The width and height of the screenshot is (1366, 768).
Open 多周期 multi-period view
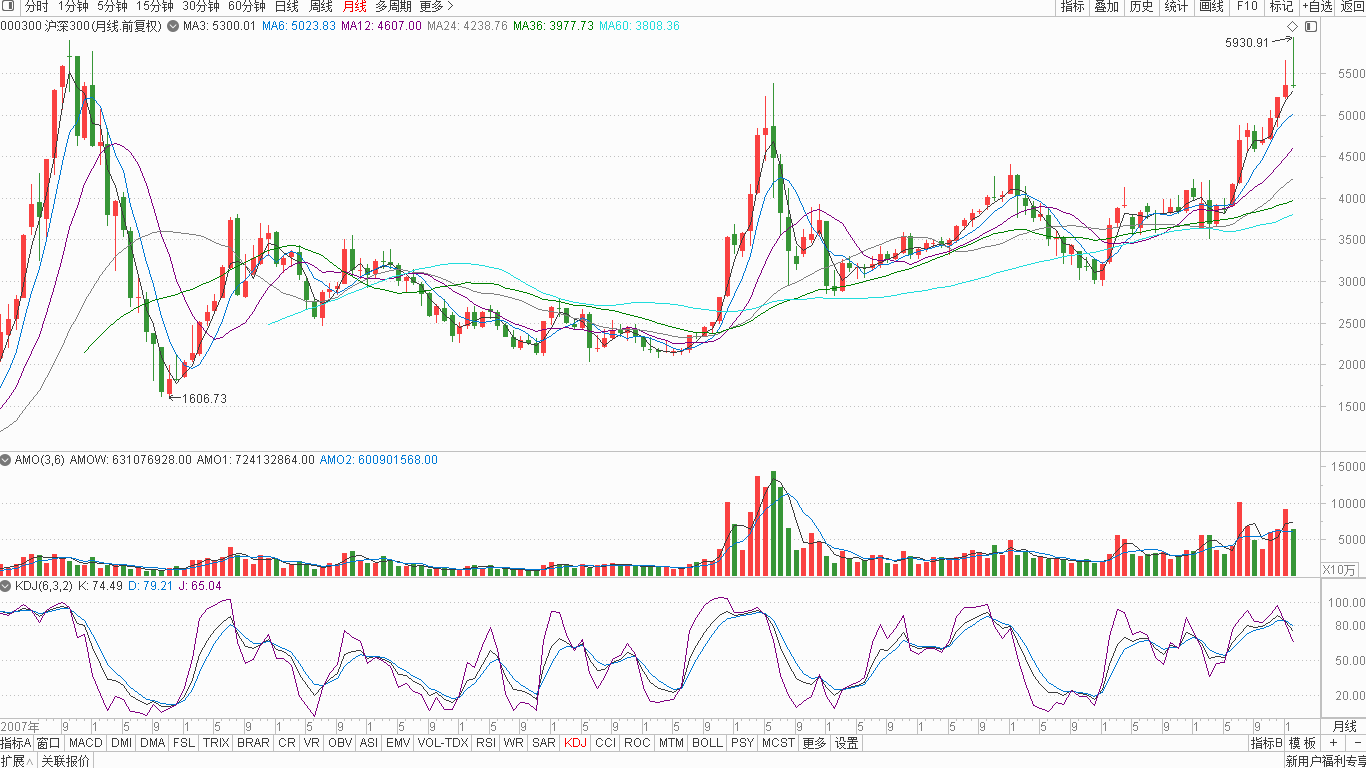[393, 6]
